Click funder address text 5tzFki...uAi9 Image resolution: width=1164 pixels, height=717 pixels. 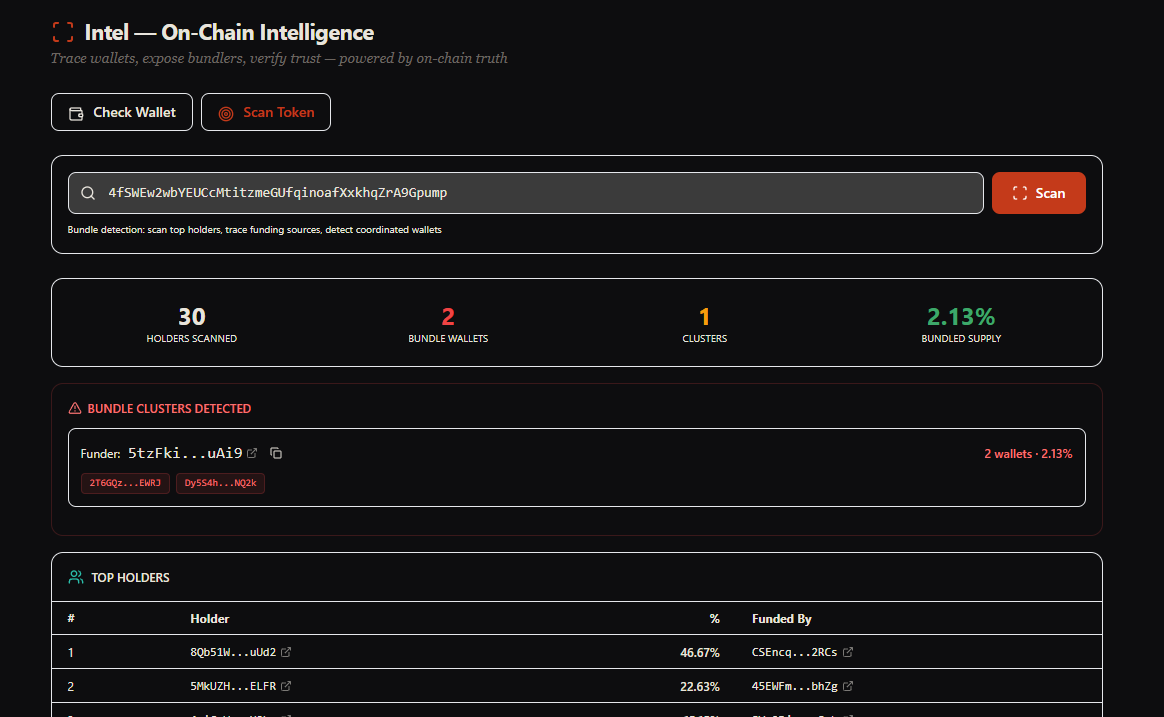pyautogui.click(x=185, y=453)
